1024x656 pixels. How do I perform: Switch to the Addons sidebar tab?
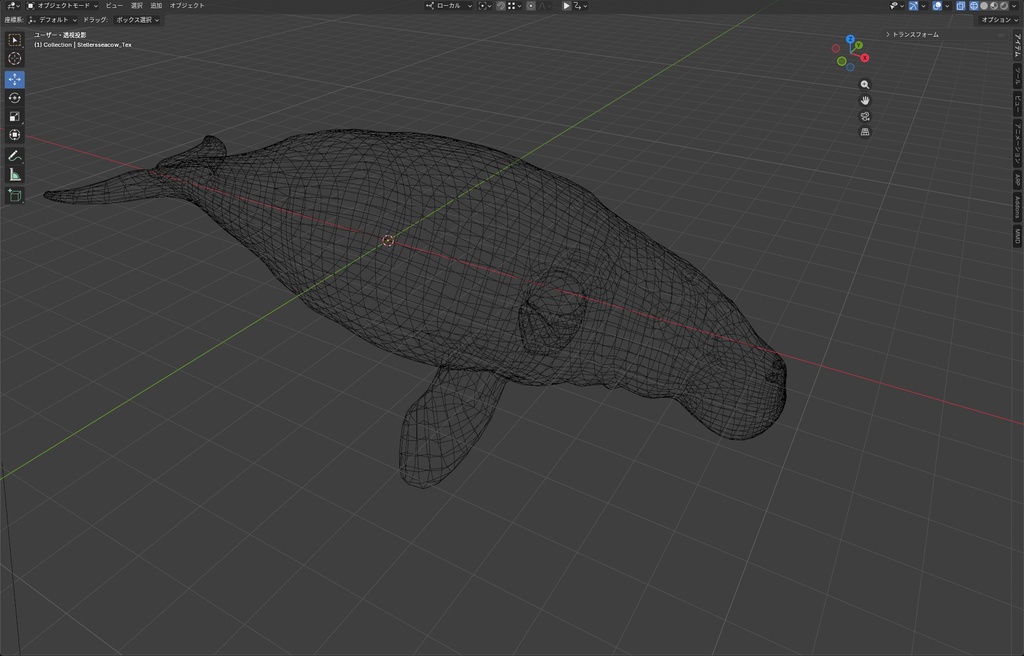[1017, 208]
